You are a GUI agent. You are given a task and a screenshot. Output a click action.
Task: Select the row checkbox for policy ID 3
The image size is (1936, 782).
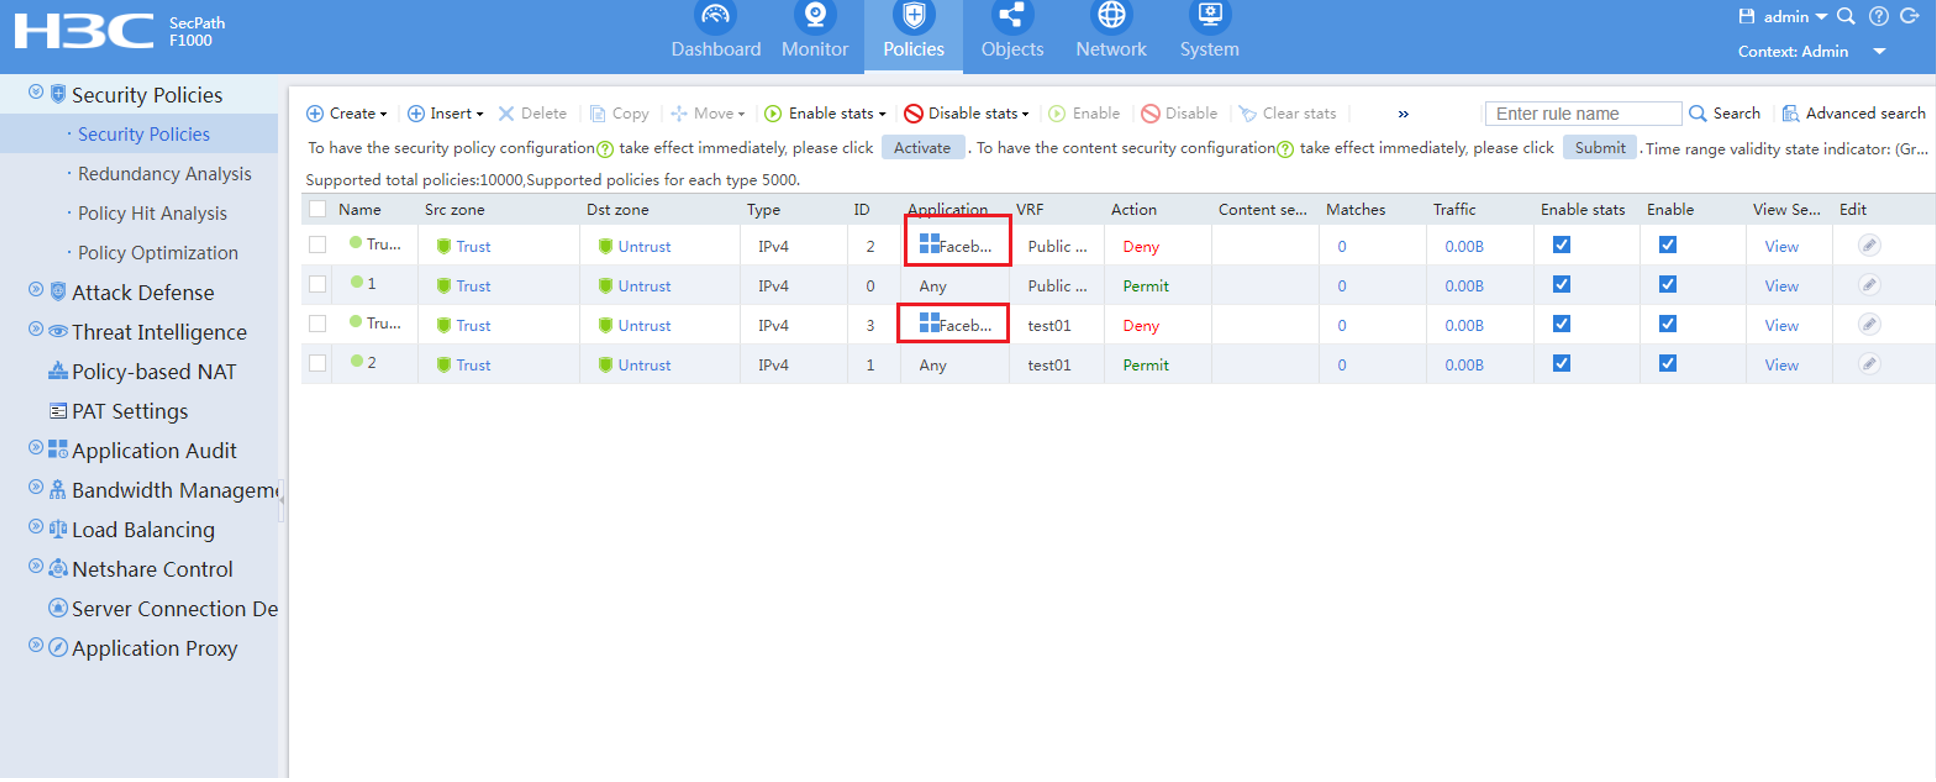point(318,324)
